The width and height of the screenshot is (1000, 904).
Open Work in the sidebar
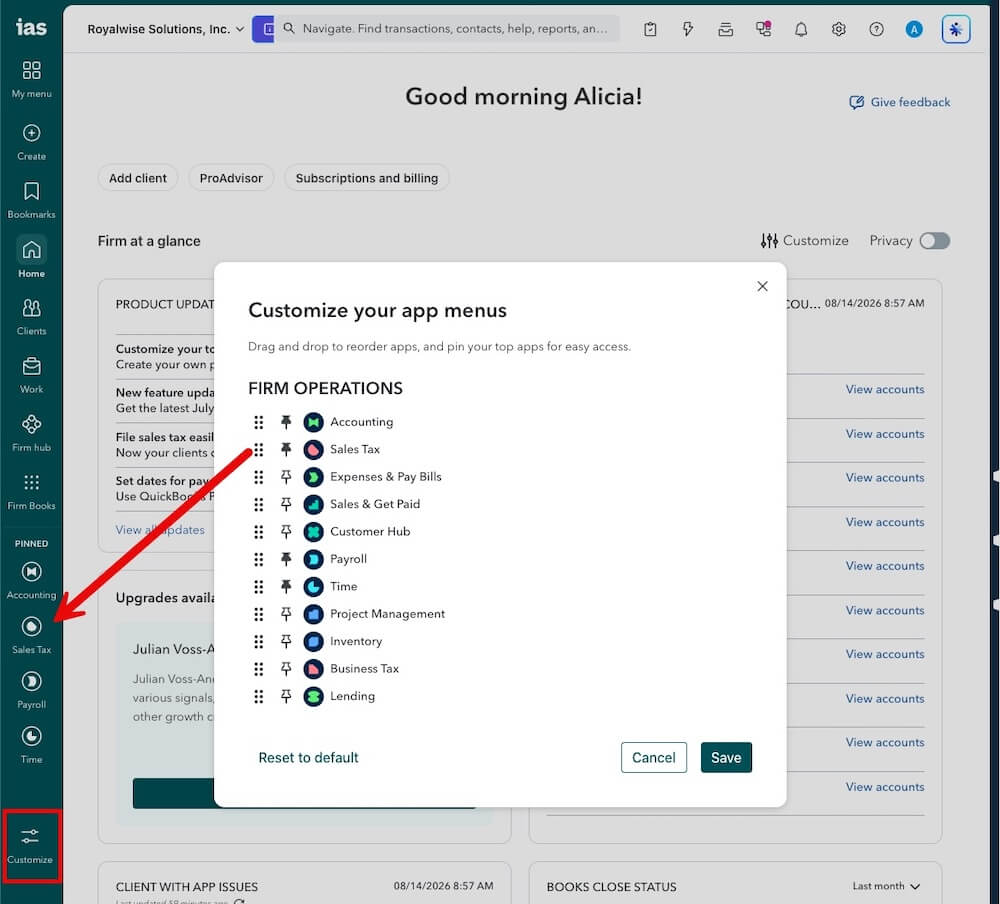31,376
